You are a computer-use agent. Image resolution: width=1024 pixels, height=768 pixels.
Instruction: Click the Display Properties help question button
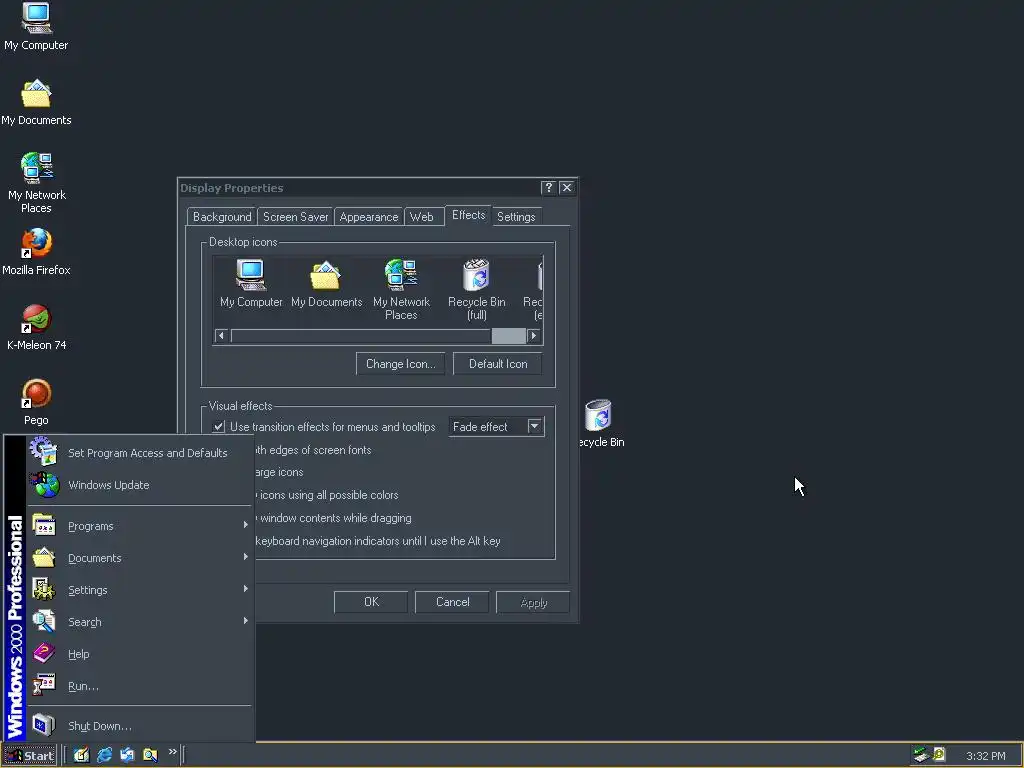(549, 187)
